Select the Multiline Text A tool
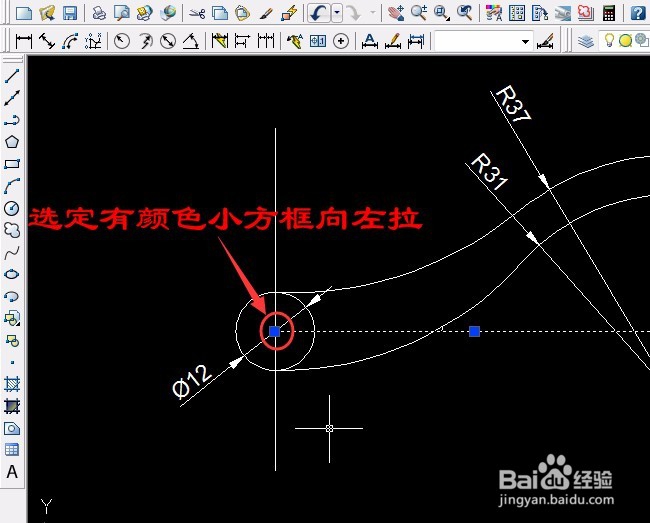The height and width of the screenshot is (523, 650). 12,472
